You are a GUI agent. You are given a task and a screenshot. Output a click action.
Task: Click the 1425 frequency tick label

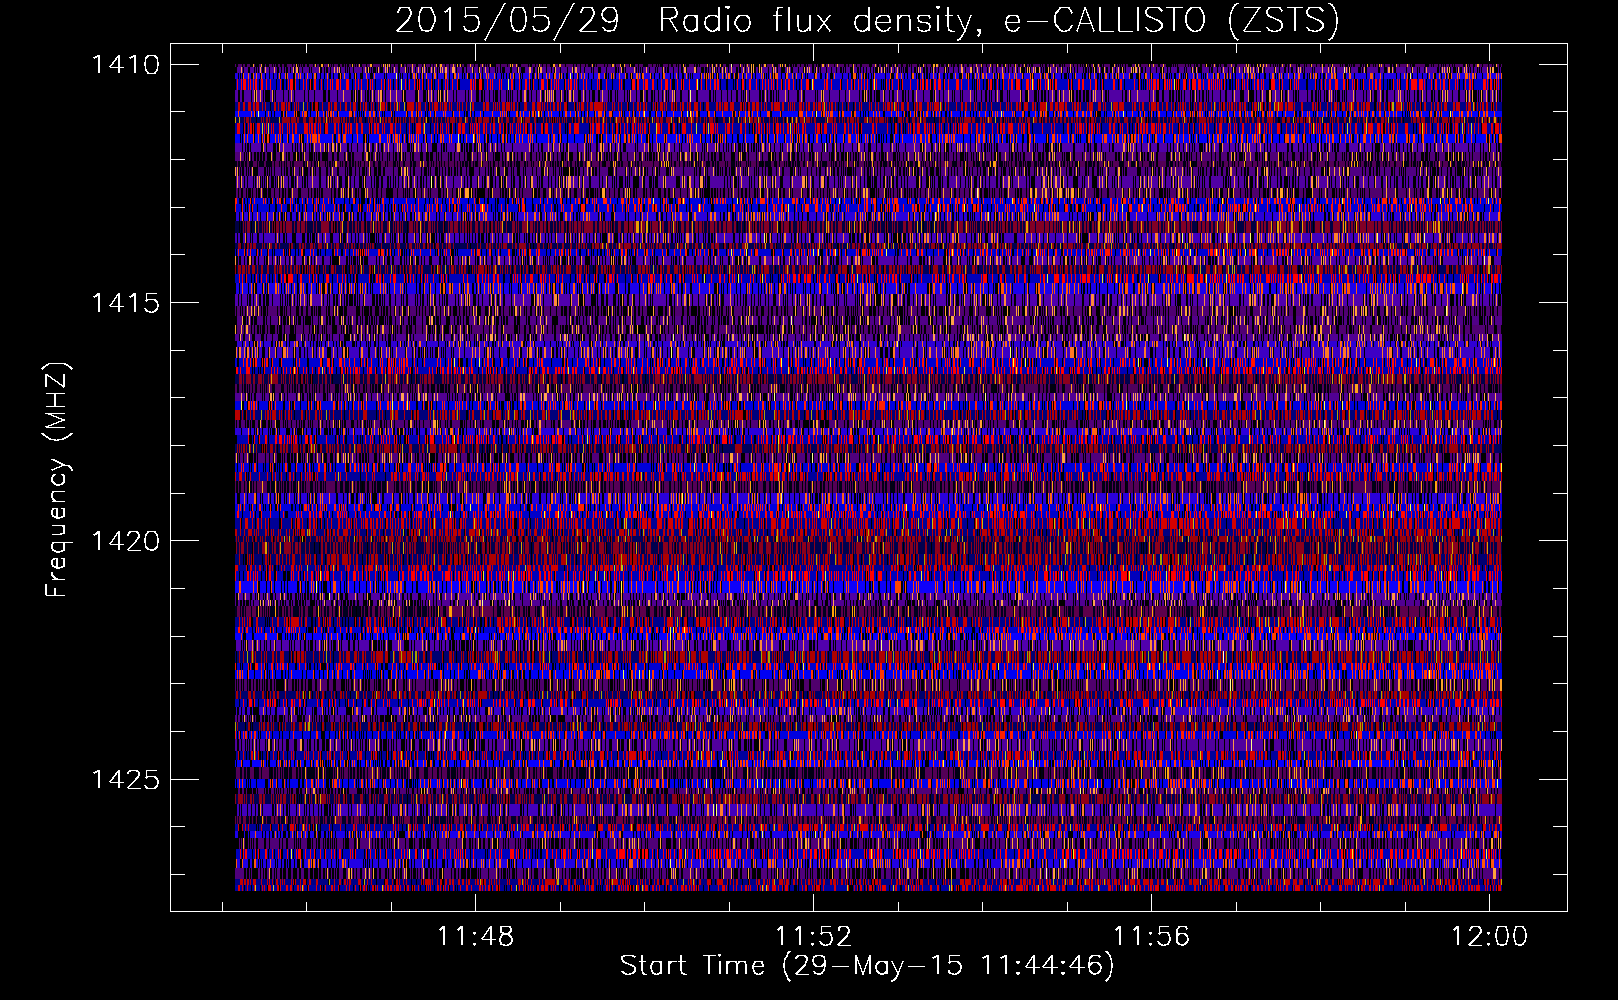[125, 779]
